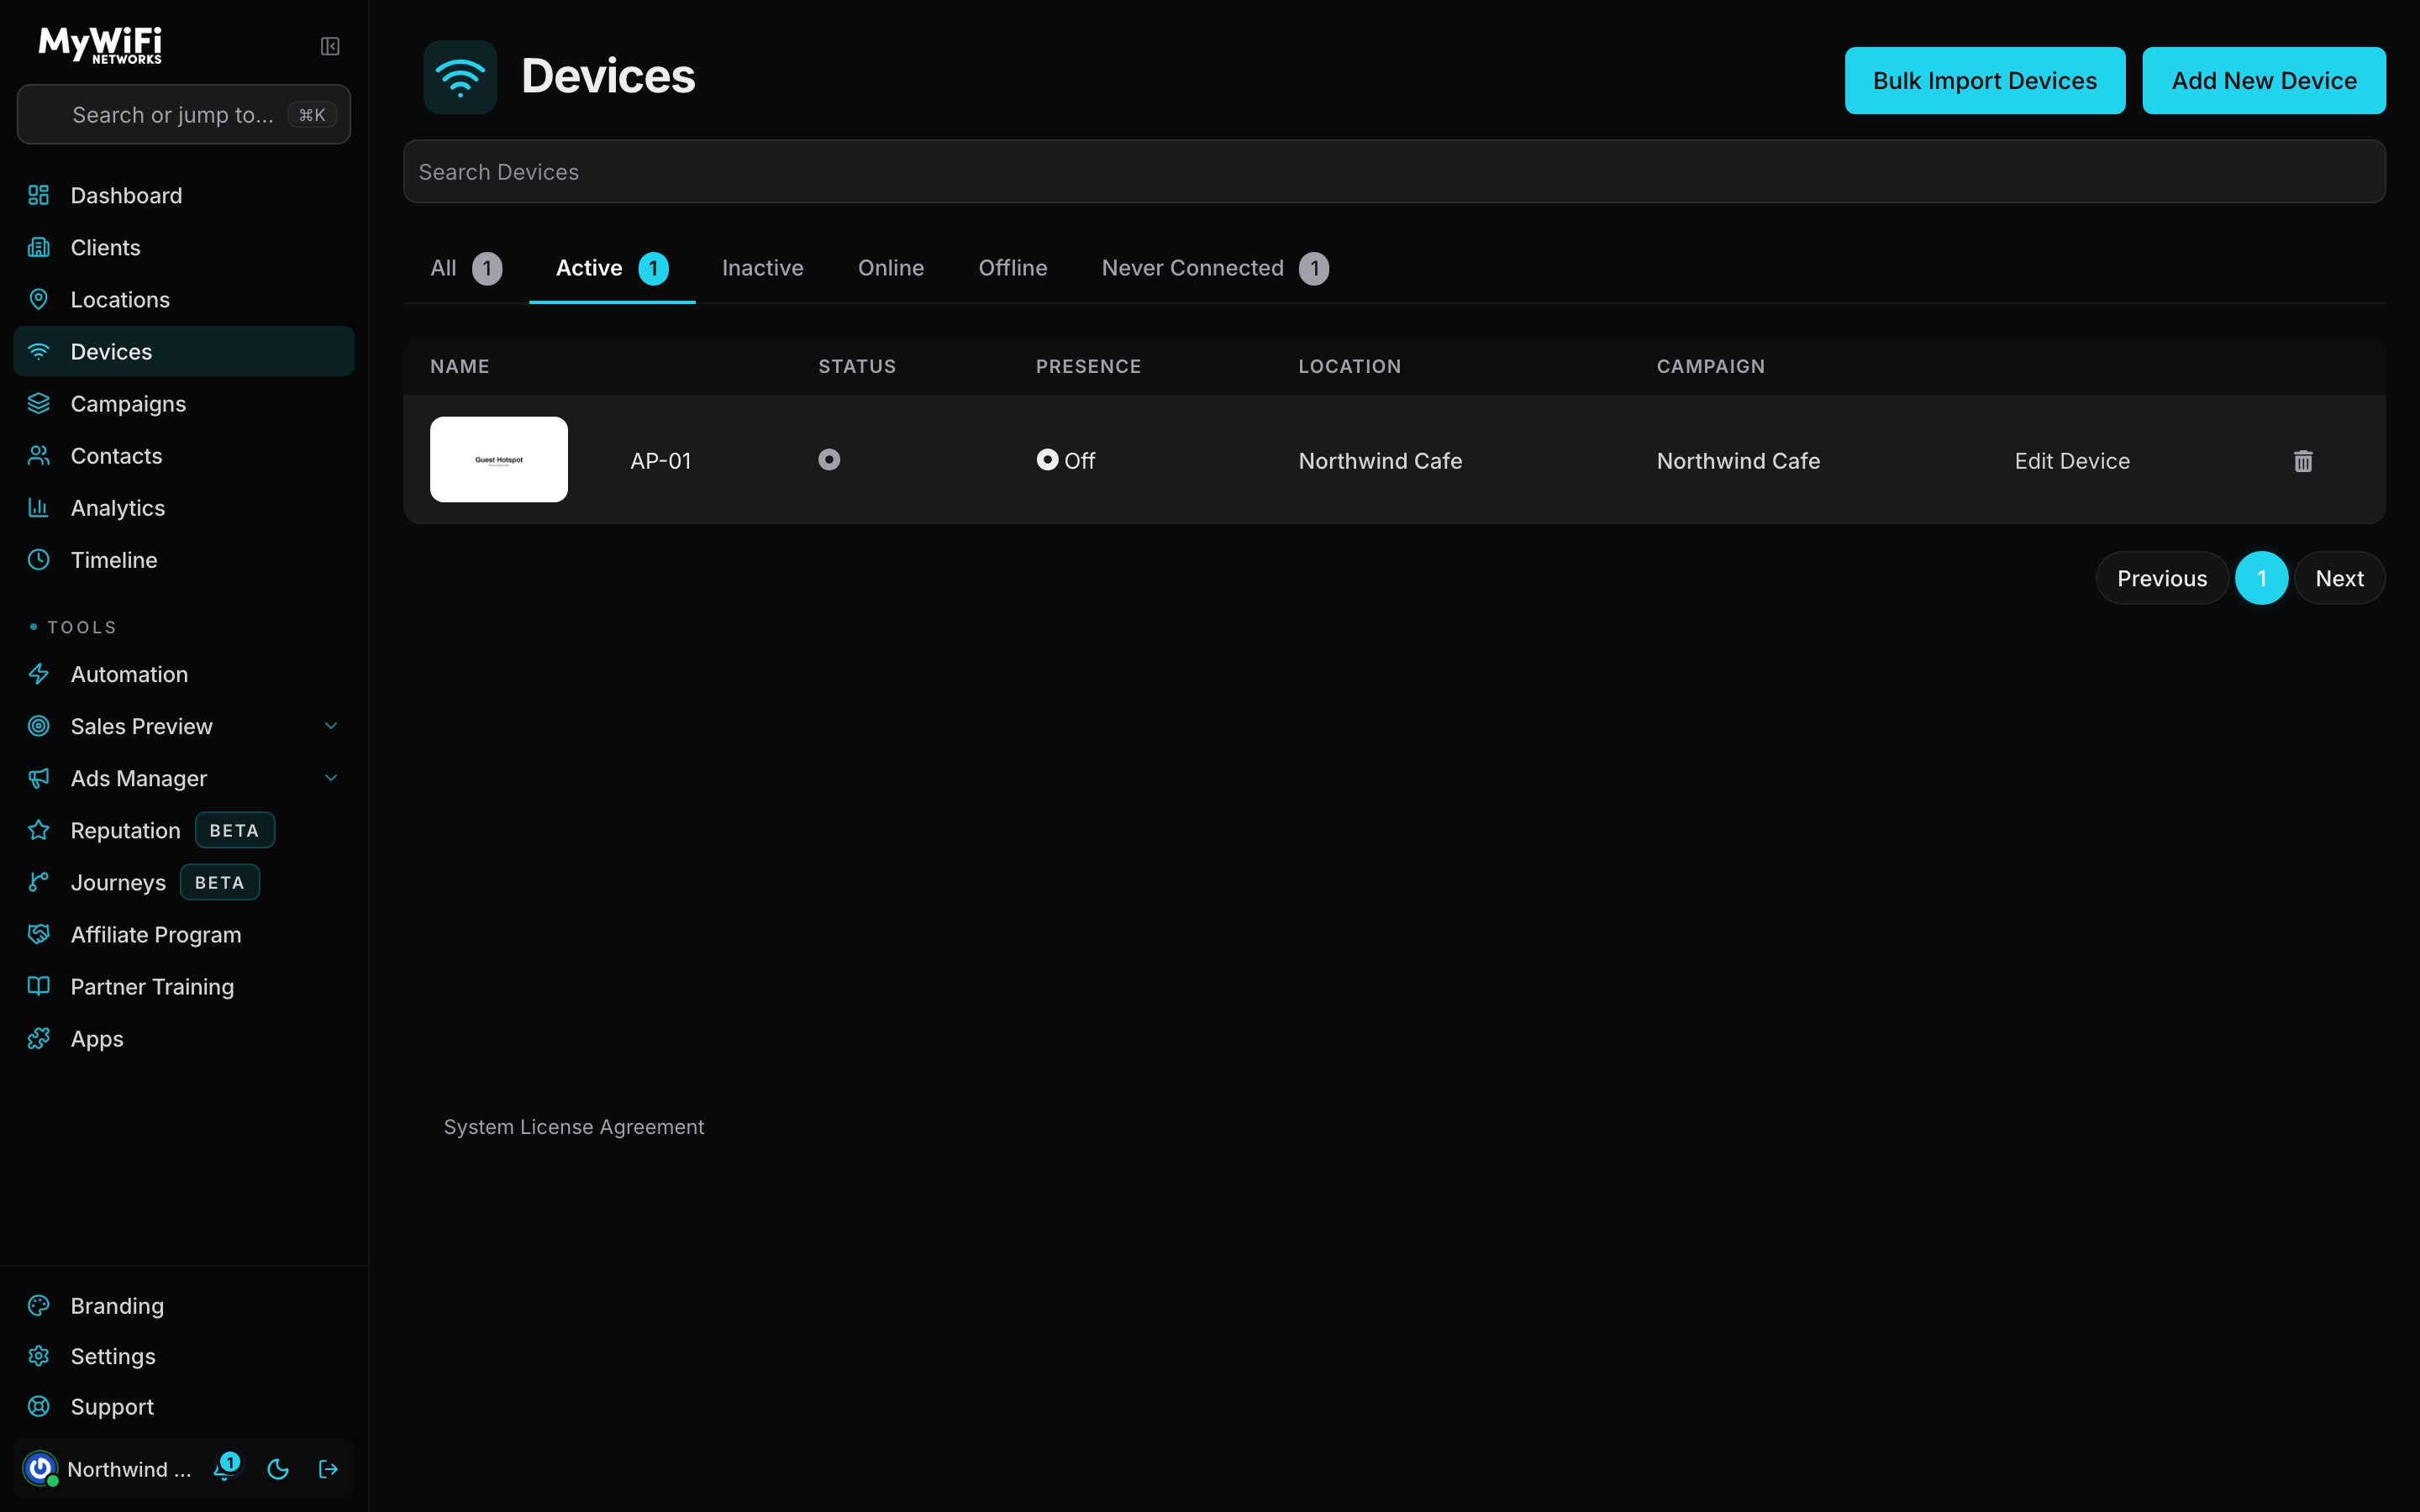Click the NAME column header
Image resolution: width=2420 pixels, height=1512 pixels.
click(460, 366)
